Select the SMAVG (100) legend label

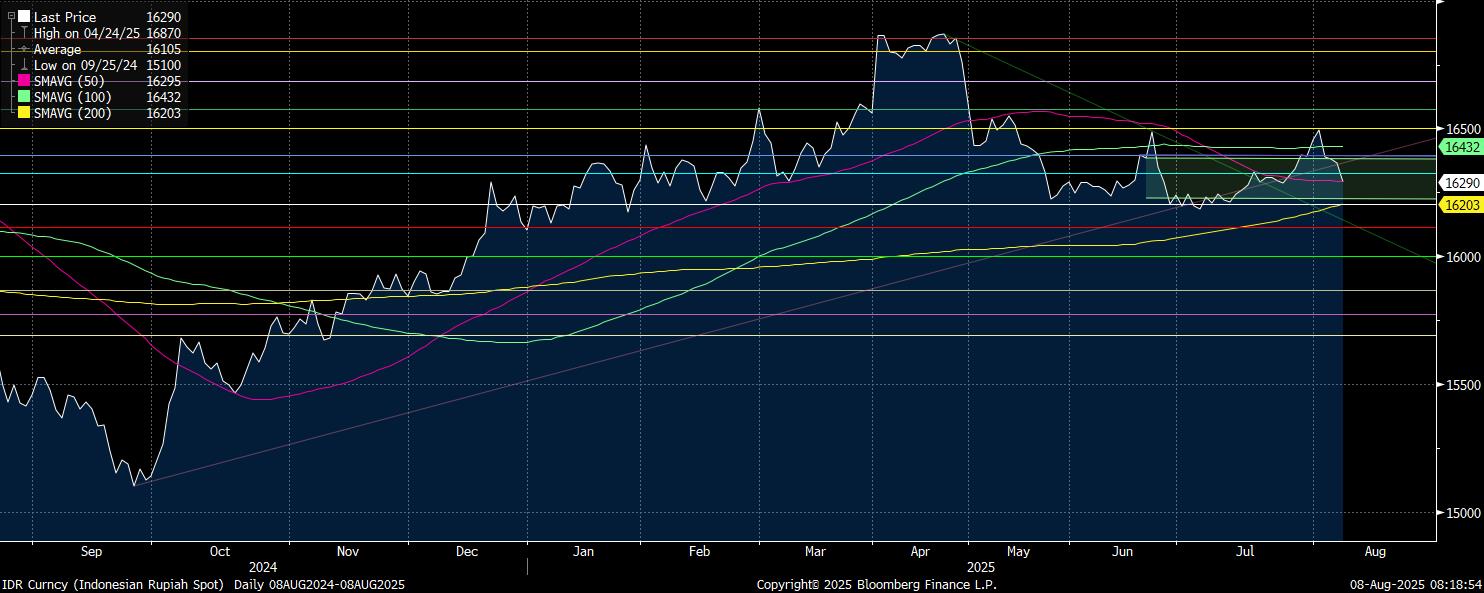(x=72, y=97)
